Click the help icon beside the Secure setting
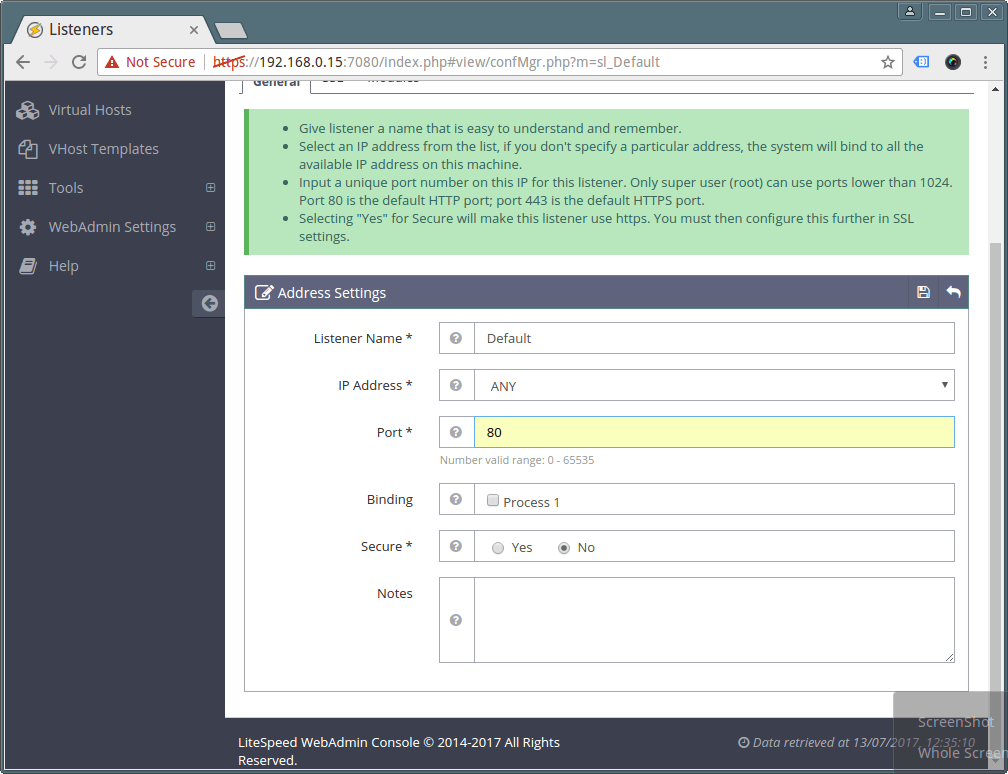The width and height of the screenshot is (1008, 774). point(456,546)
